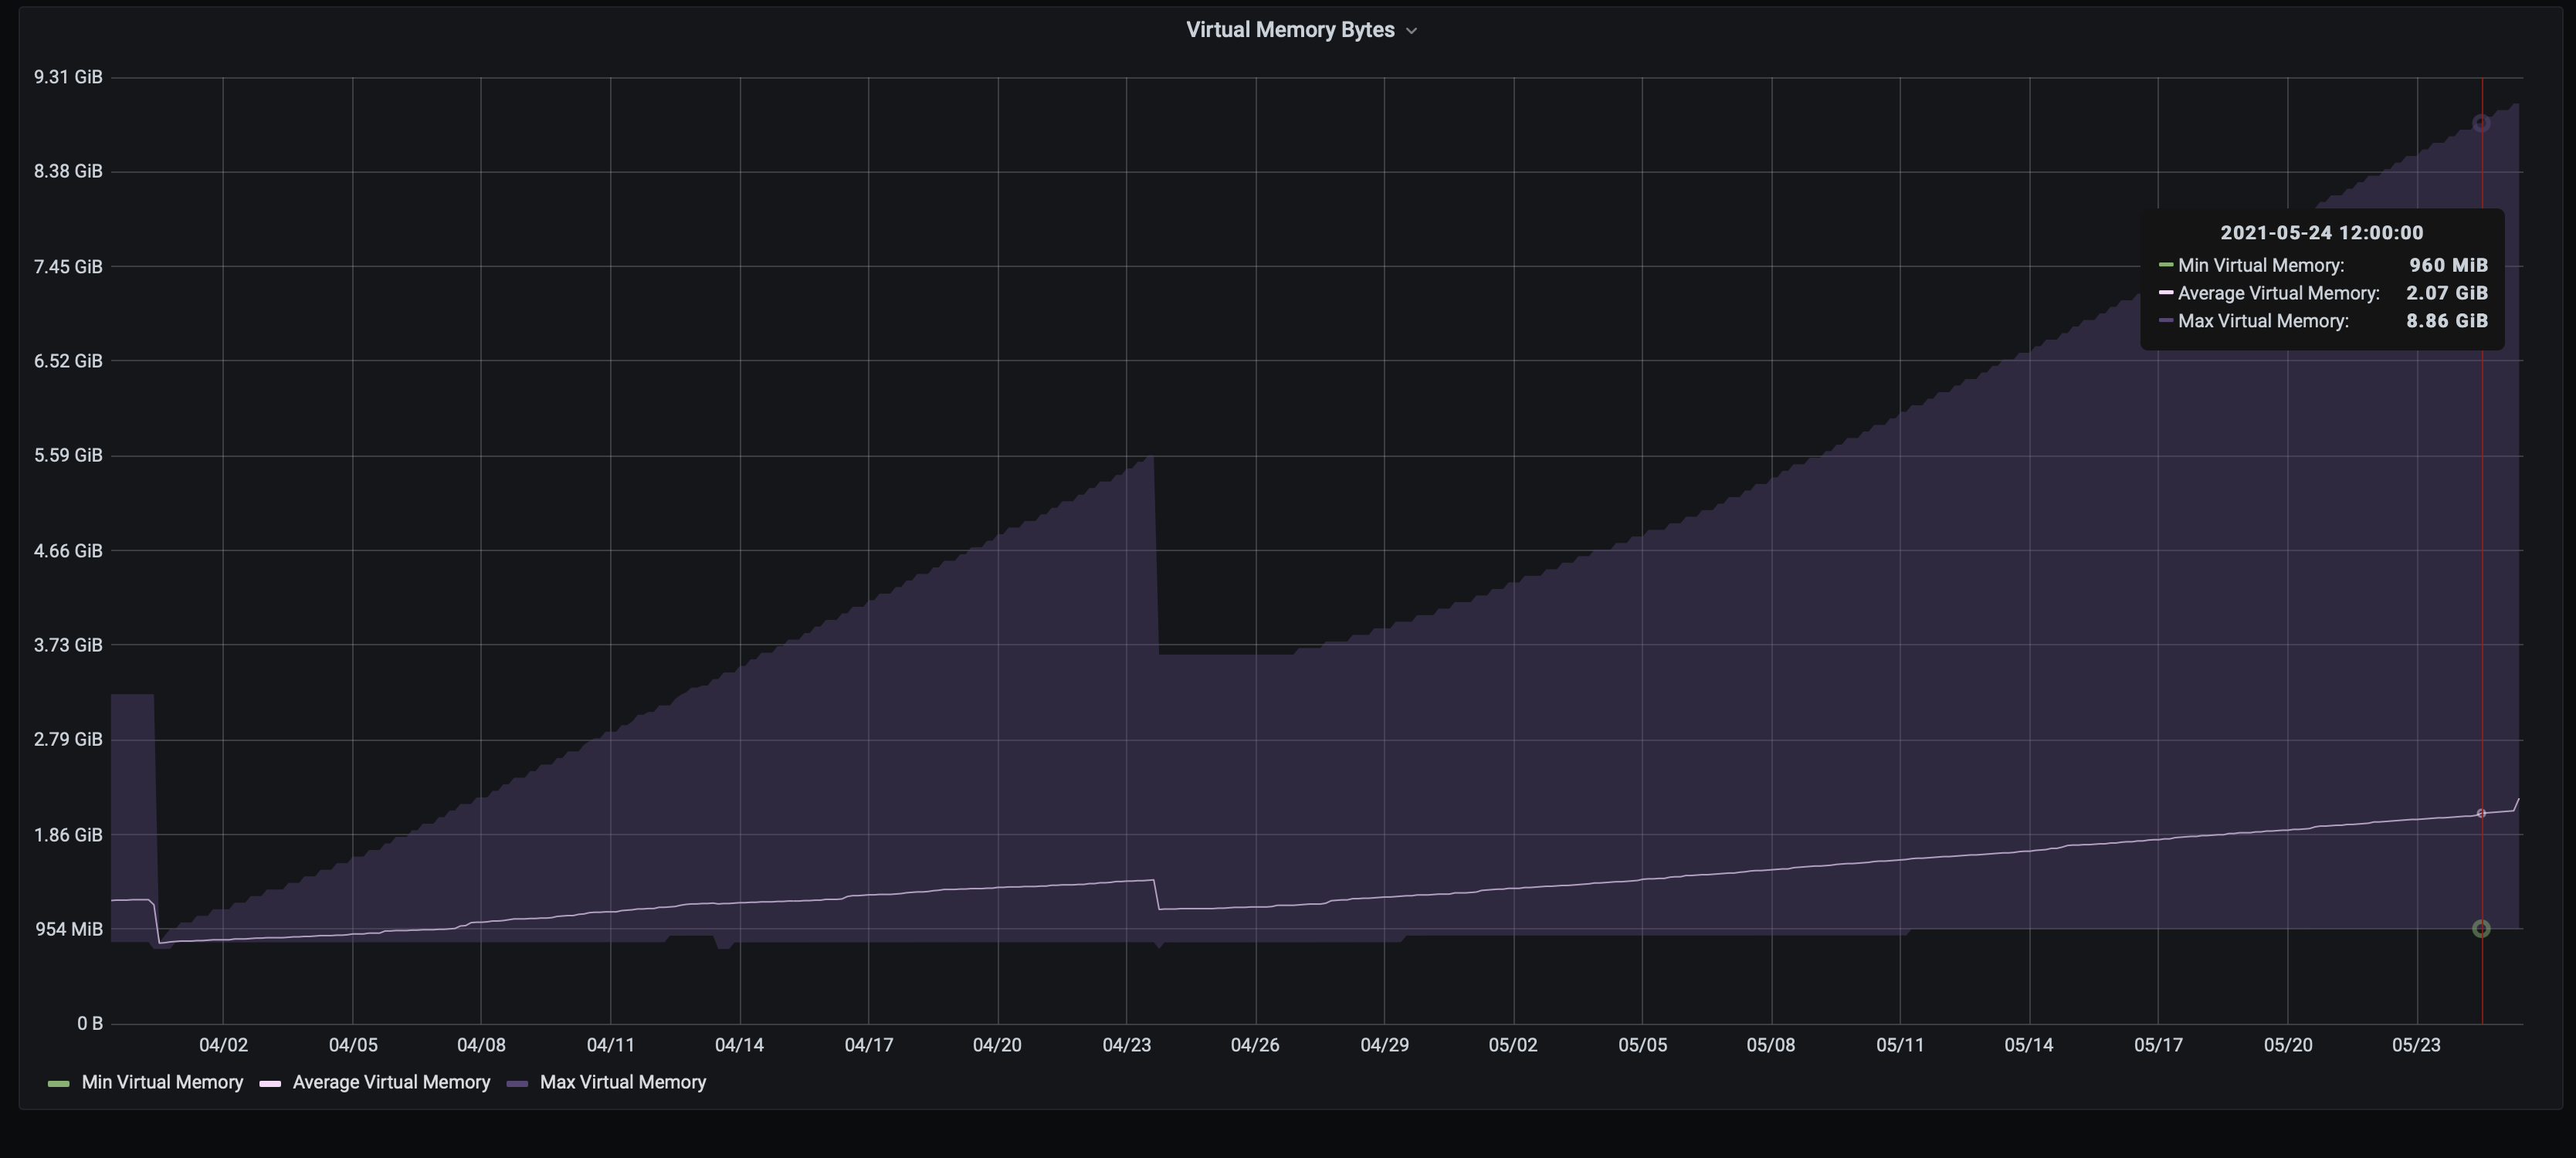
Task: Expand the chevron next to the panel title
Action: point(1411,31)
